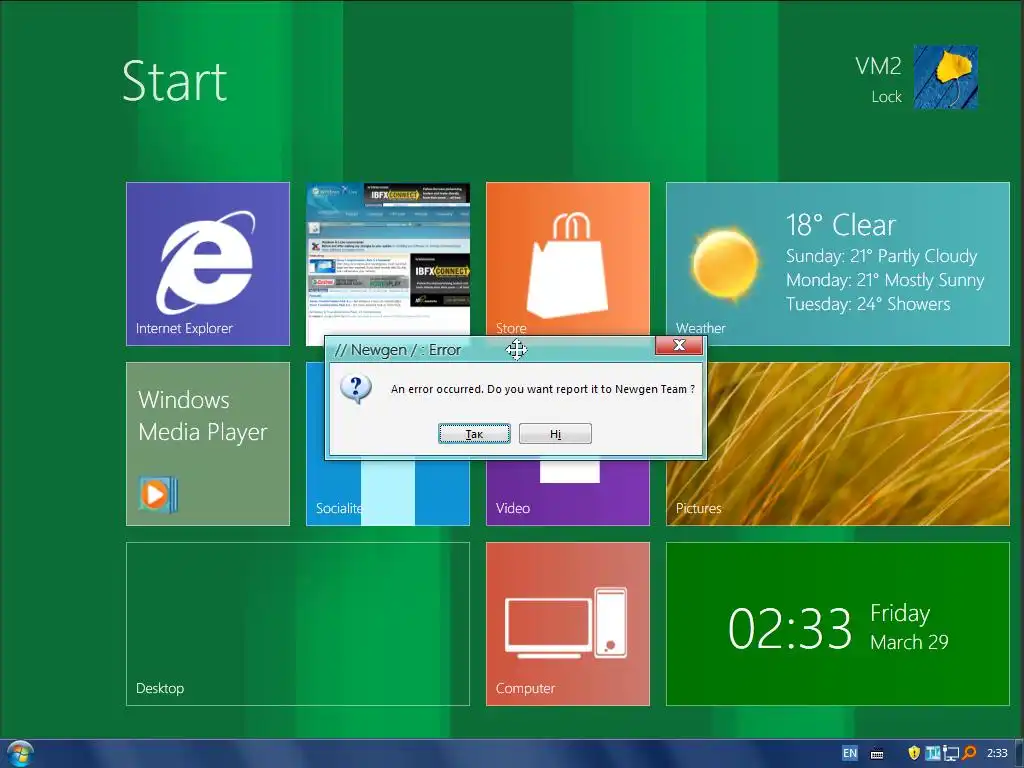Click the EN language indicator in taskbar
This screenshot has width=1024, height=768.
[850, 753]
